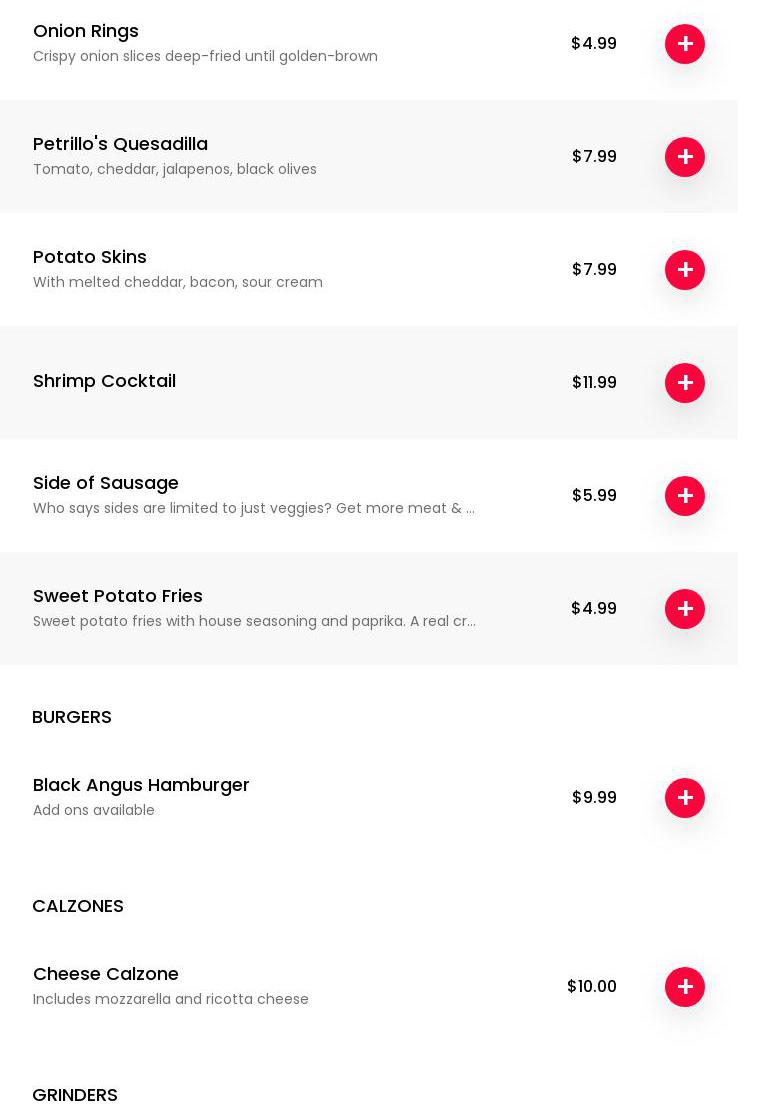Open the Onion Rings item name
Screen dimensions: 770x1107
[x=86, y=31]
